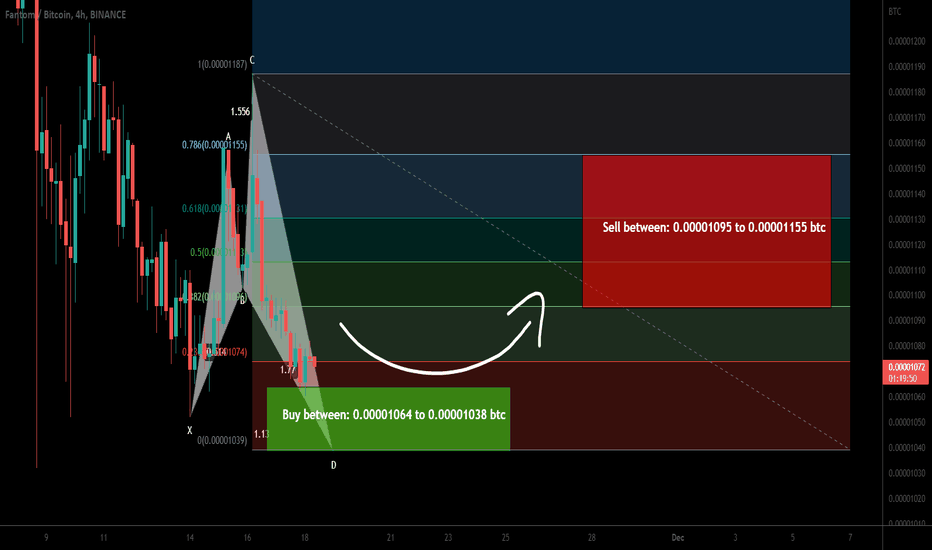Click the 'Buy between: 0.00001064 to 0.00001038 btc' text
932x550 pixels.
pos(393,414)
